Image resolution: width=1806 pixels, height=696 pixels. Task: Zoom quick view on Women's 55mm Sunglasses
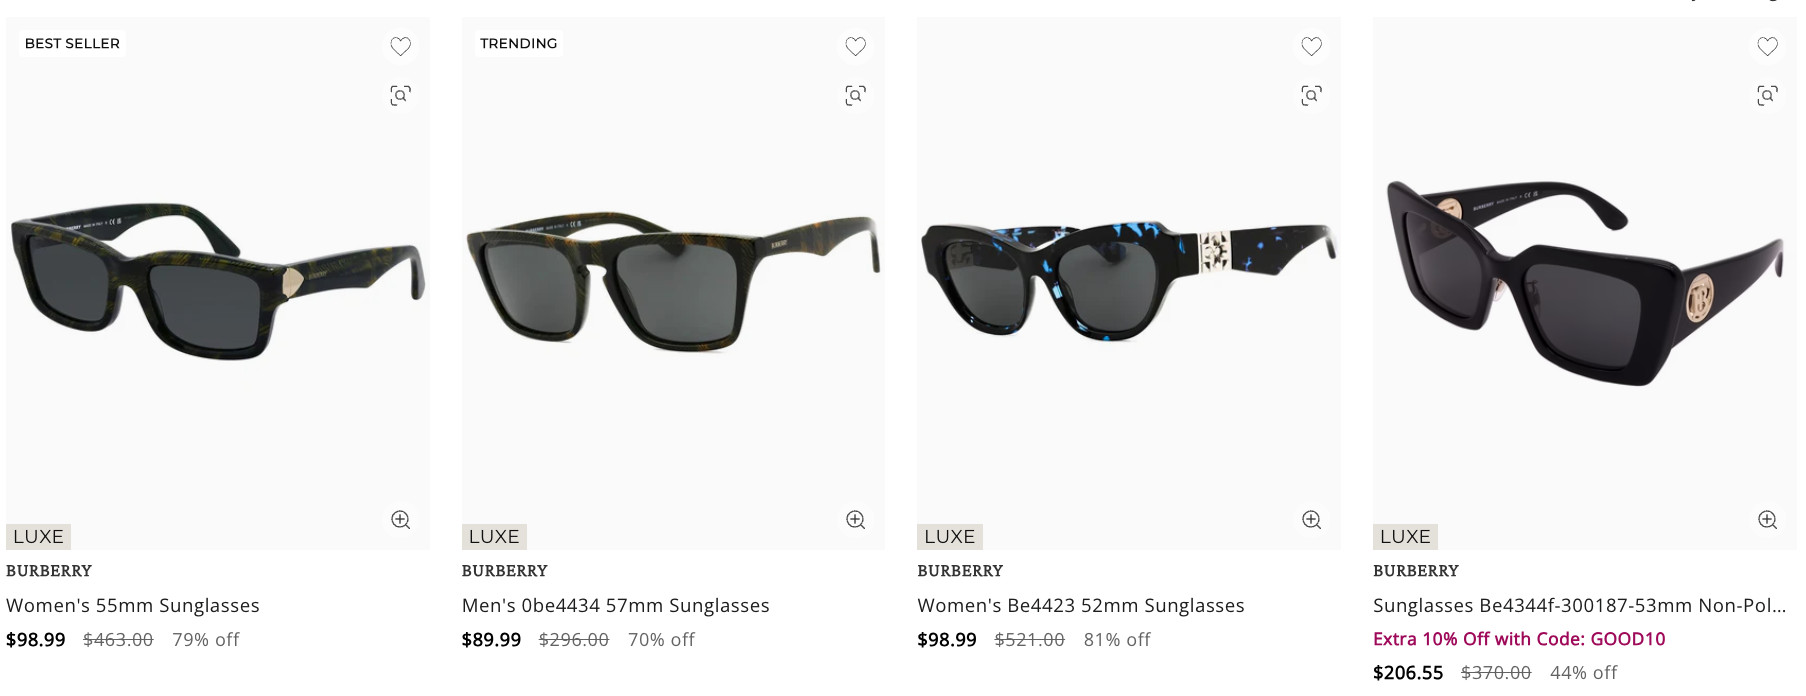(x=400, y=519)
